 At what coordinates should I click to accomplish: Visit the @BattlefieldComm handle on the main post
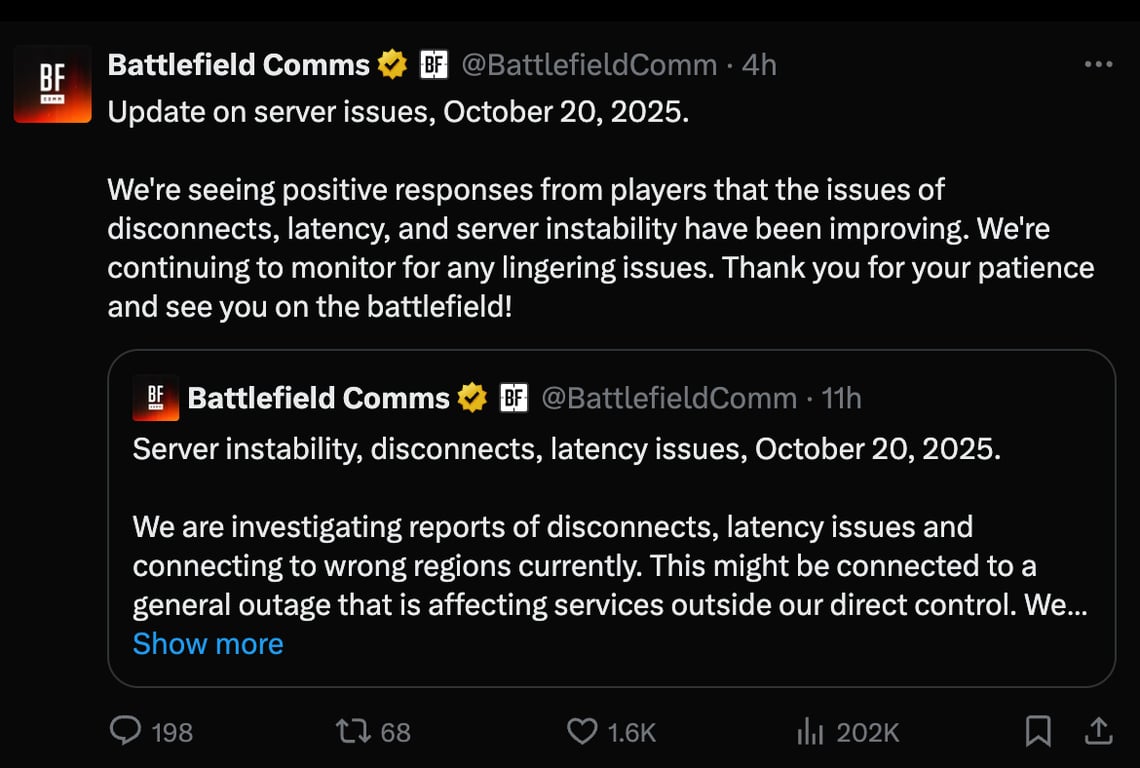click(588, 66)
